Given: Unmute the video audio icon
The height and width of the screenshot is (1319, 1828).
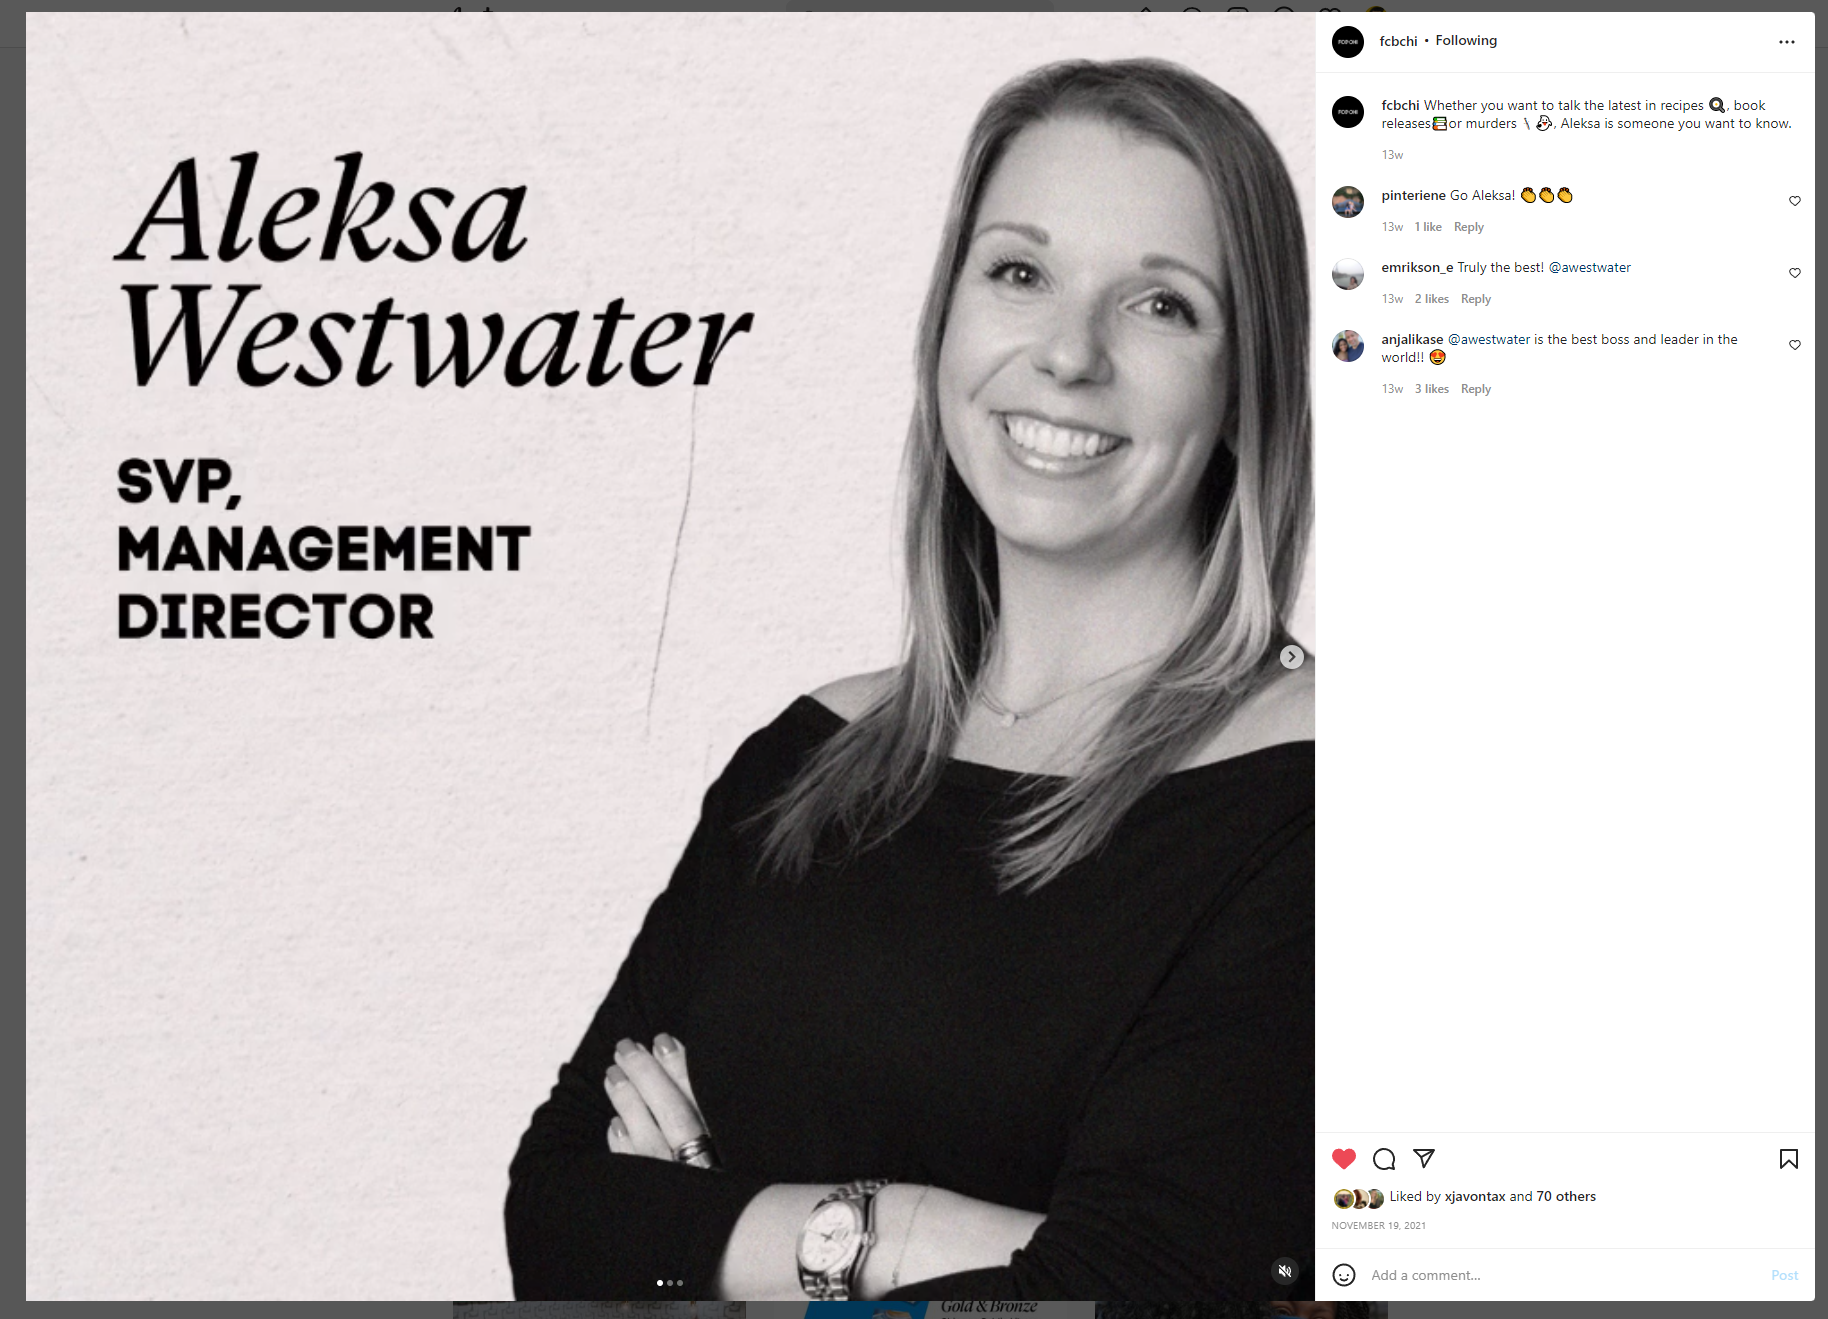Looking at the screenshot, I should (1285, 1271).
